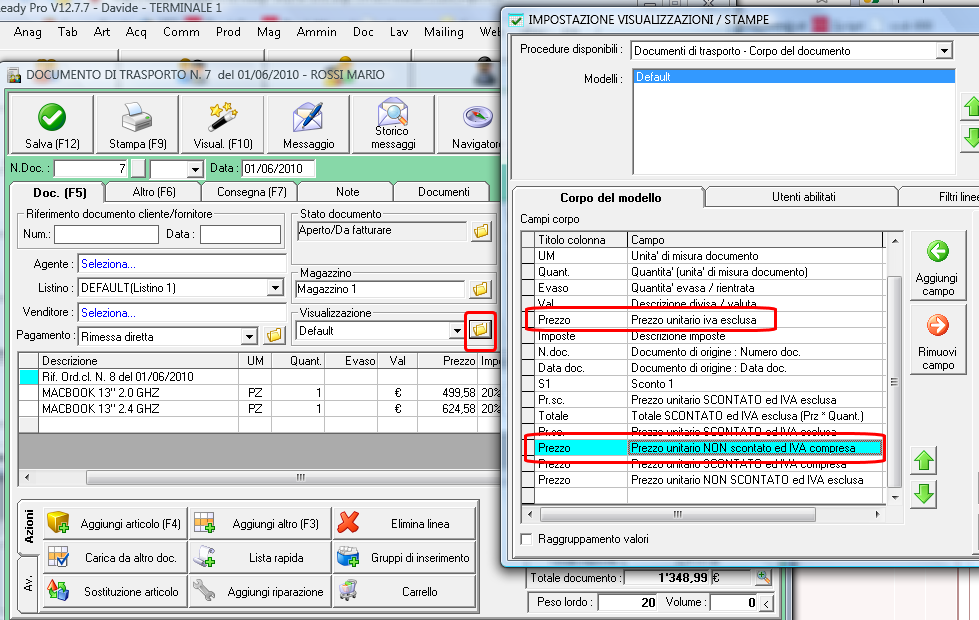Click Aggiungi campo green arrow button
The height and width of the screenshot is (620, 979).
point(938,267)
